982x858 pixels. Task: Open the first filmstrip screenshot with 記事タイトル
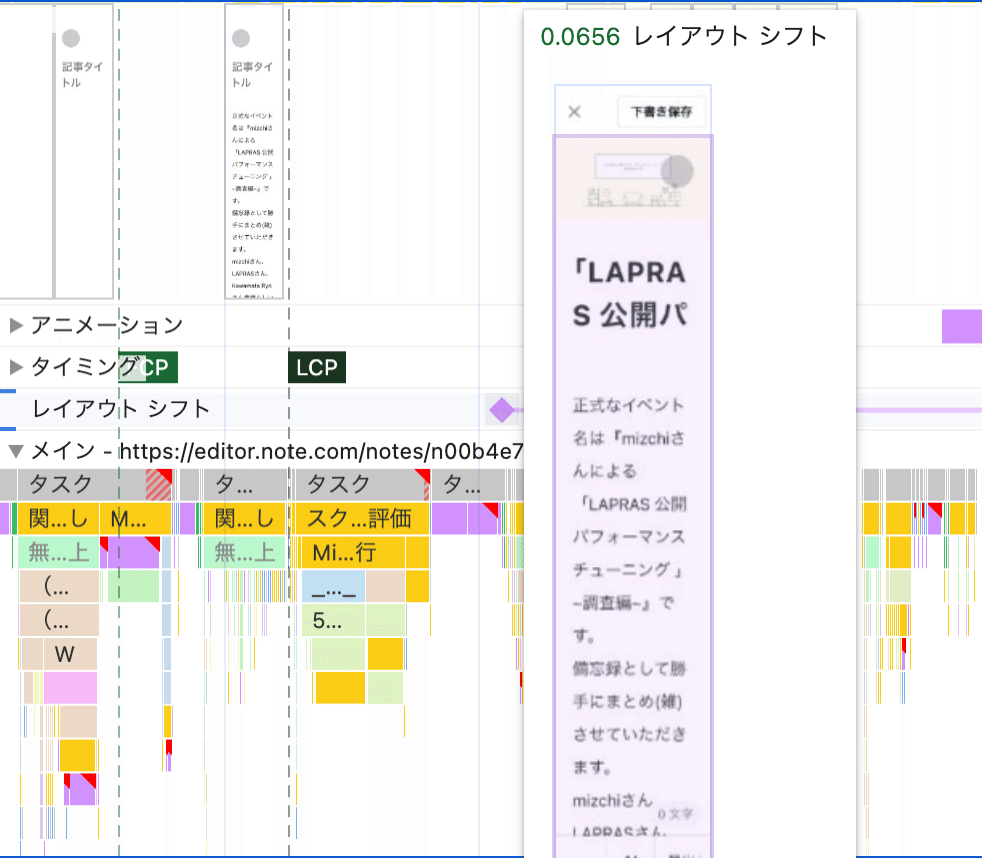pos(84,150)
